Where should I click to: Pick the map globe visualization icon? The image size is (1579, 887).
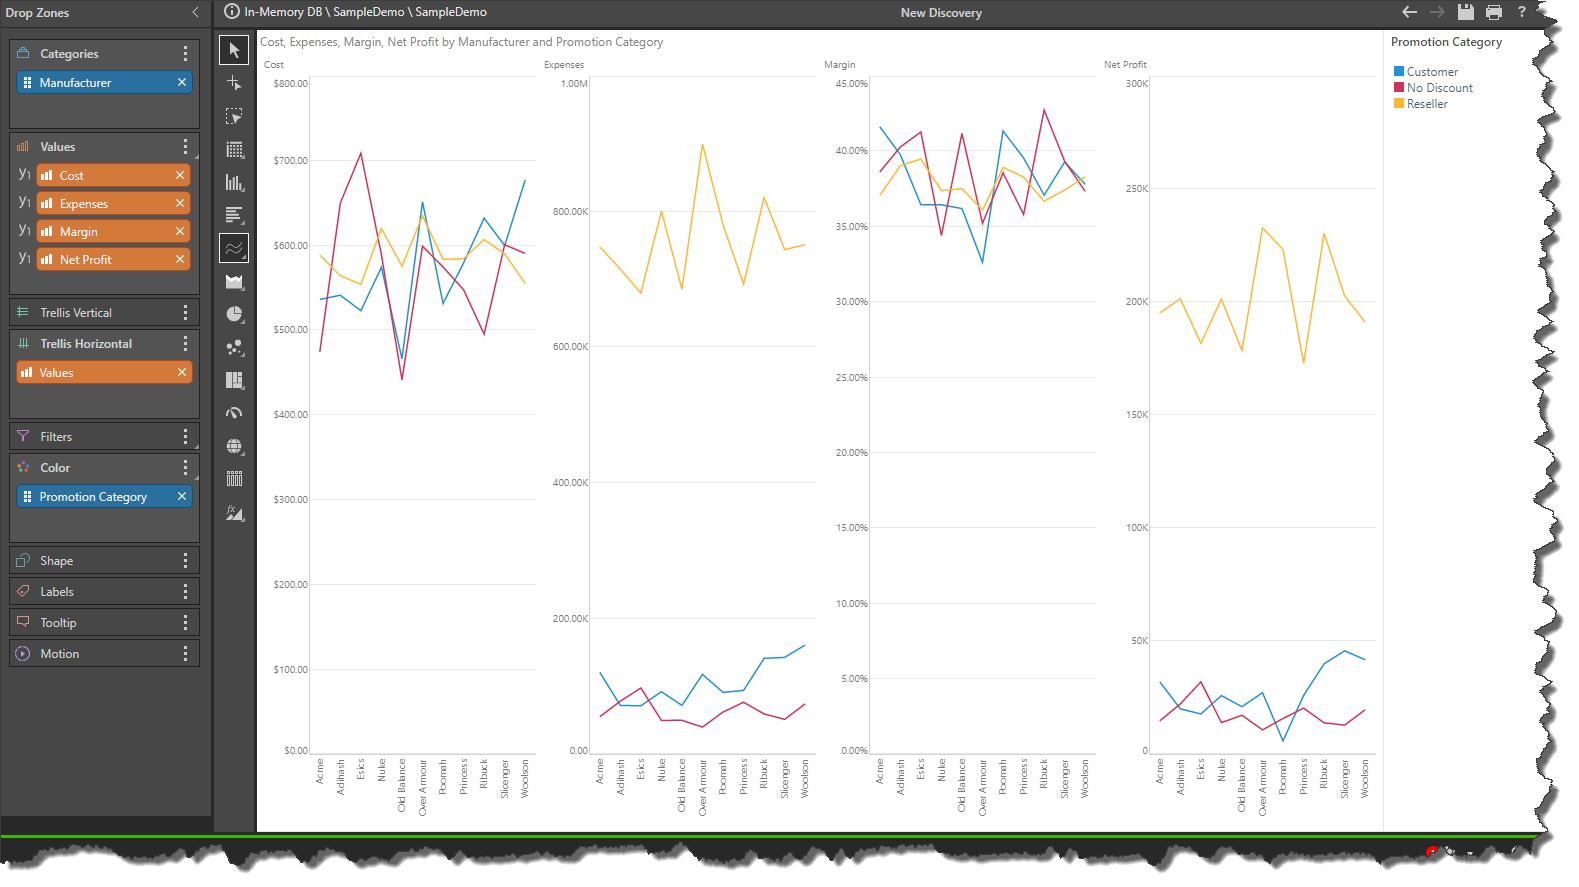[x=234, y=446]
